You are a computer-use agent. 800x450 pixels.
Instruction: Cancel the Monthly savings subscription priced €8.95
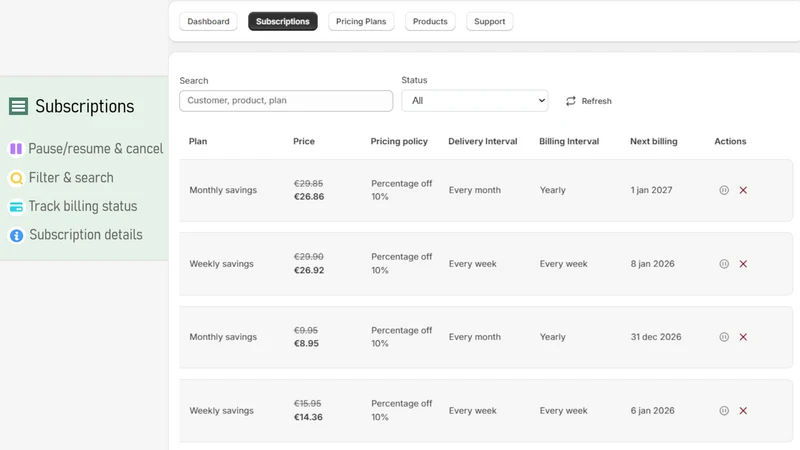tap(743, 337)
